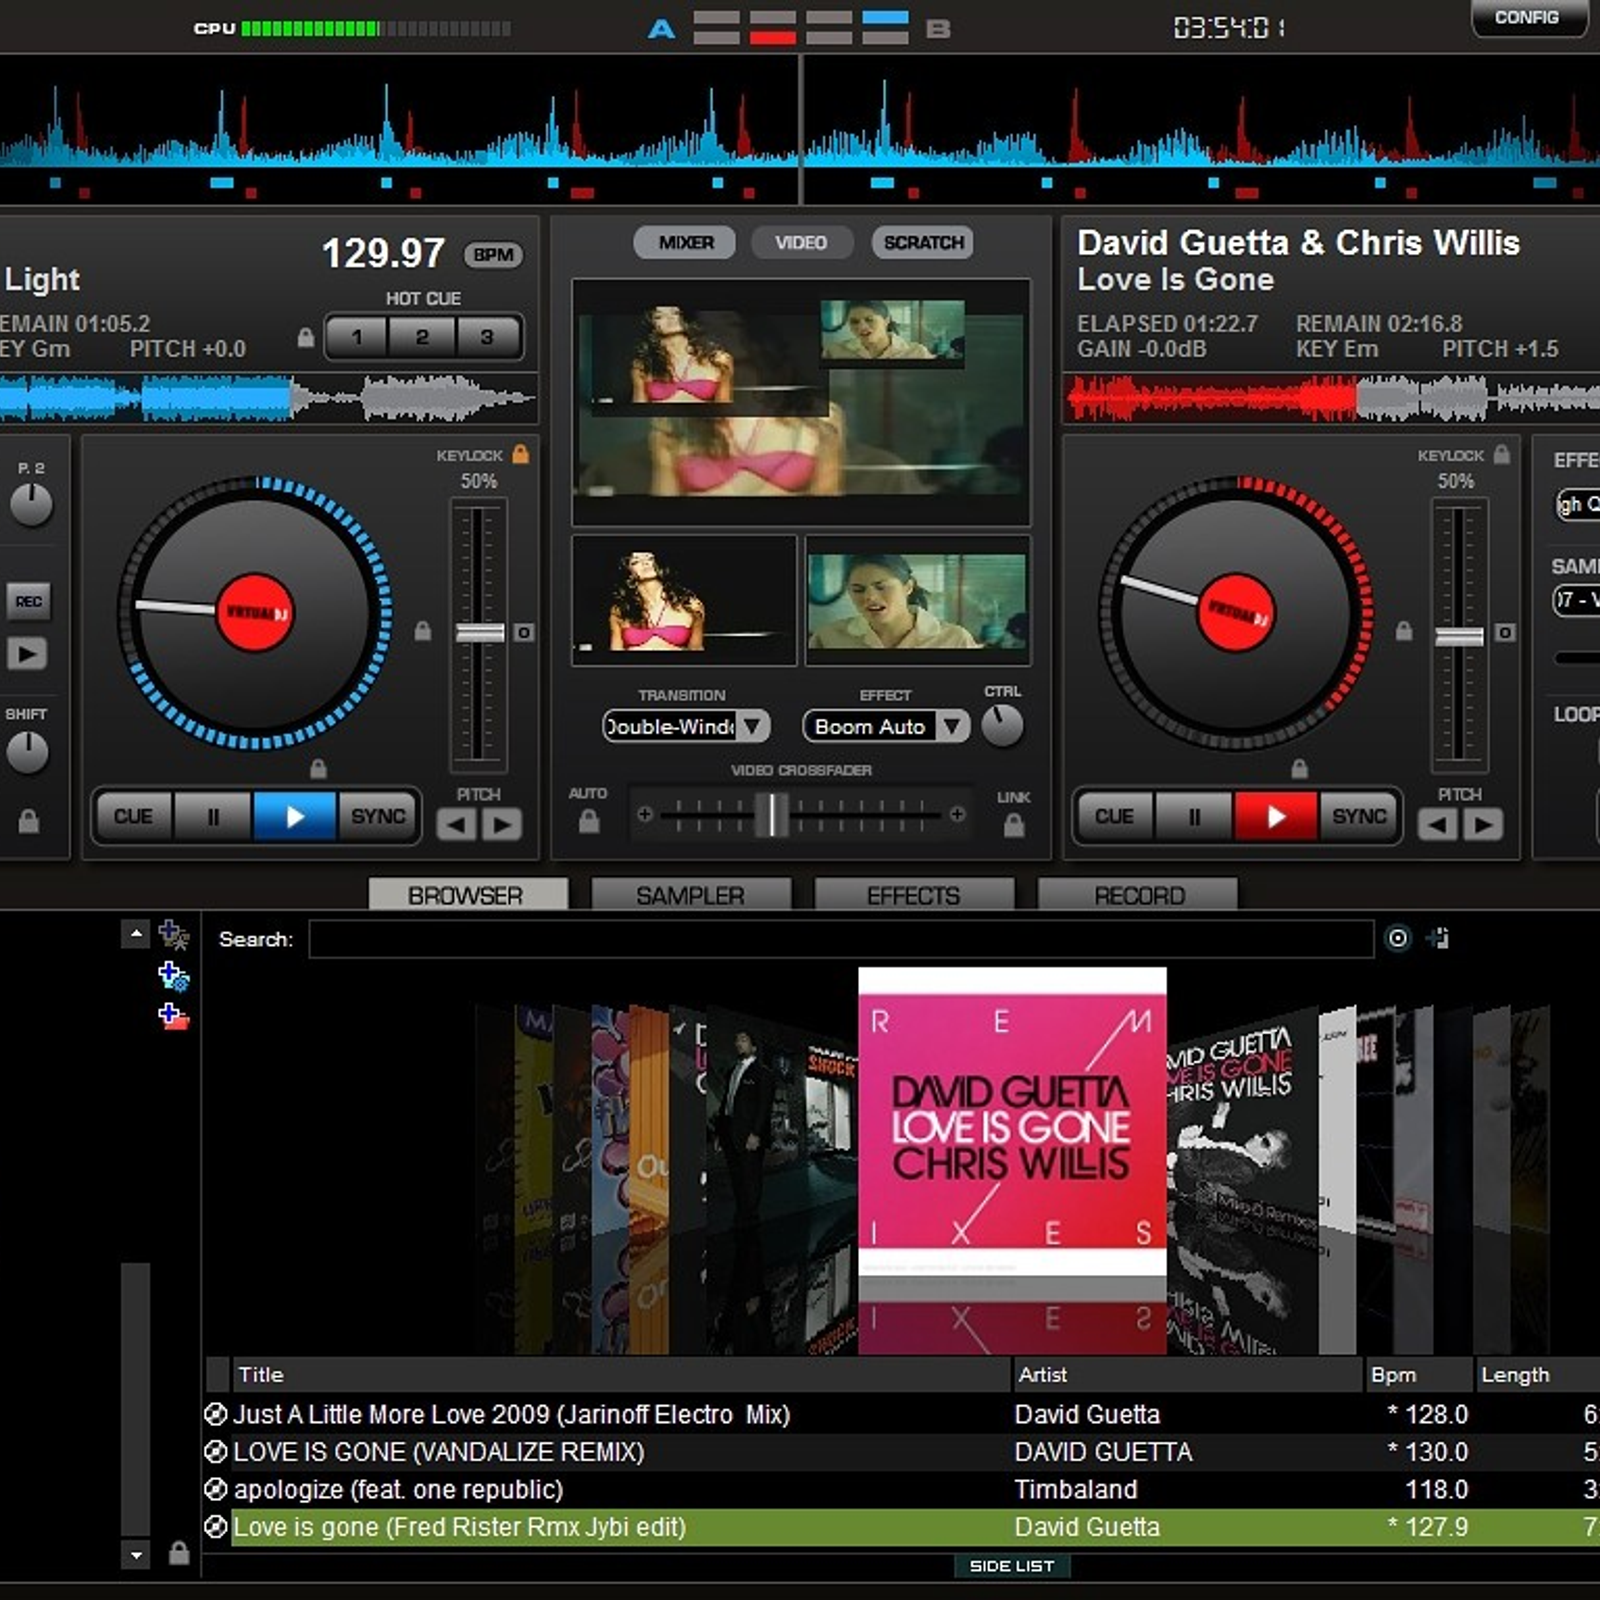Toggle left deck KEYLOCK padlock
Image resolution: width=1600 pixels, height=1600 pixels.
[521, 454]
